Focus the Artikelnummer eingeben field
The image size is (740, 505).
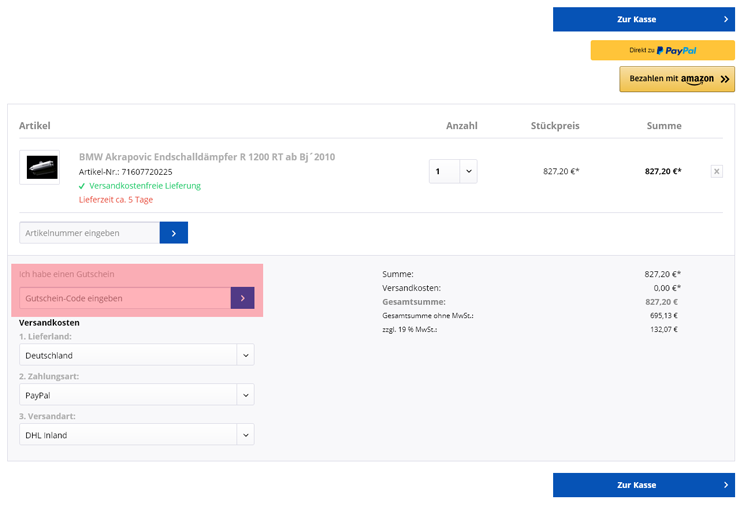point(89,233)
